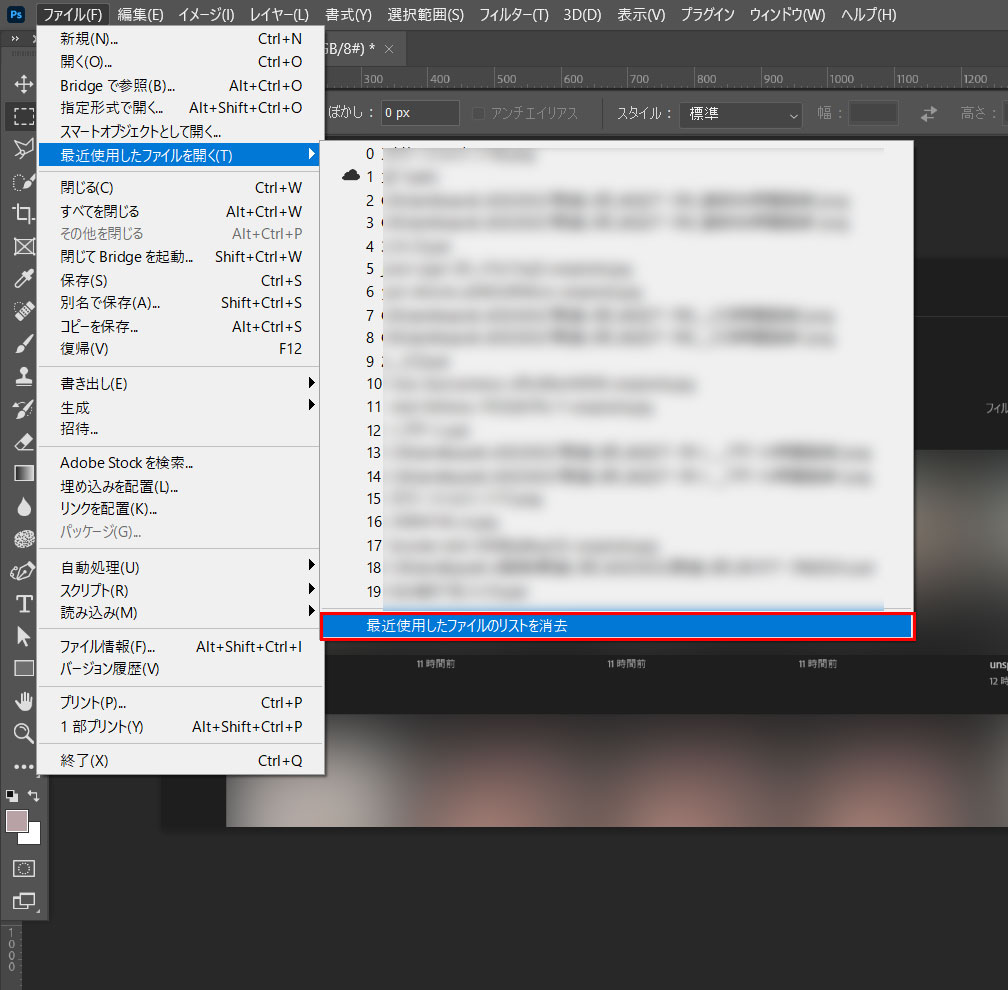Click 終了(X) to quit Photoshop
This screenshot has height=990, width=1008.
[85, 761]
